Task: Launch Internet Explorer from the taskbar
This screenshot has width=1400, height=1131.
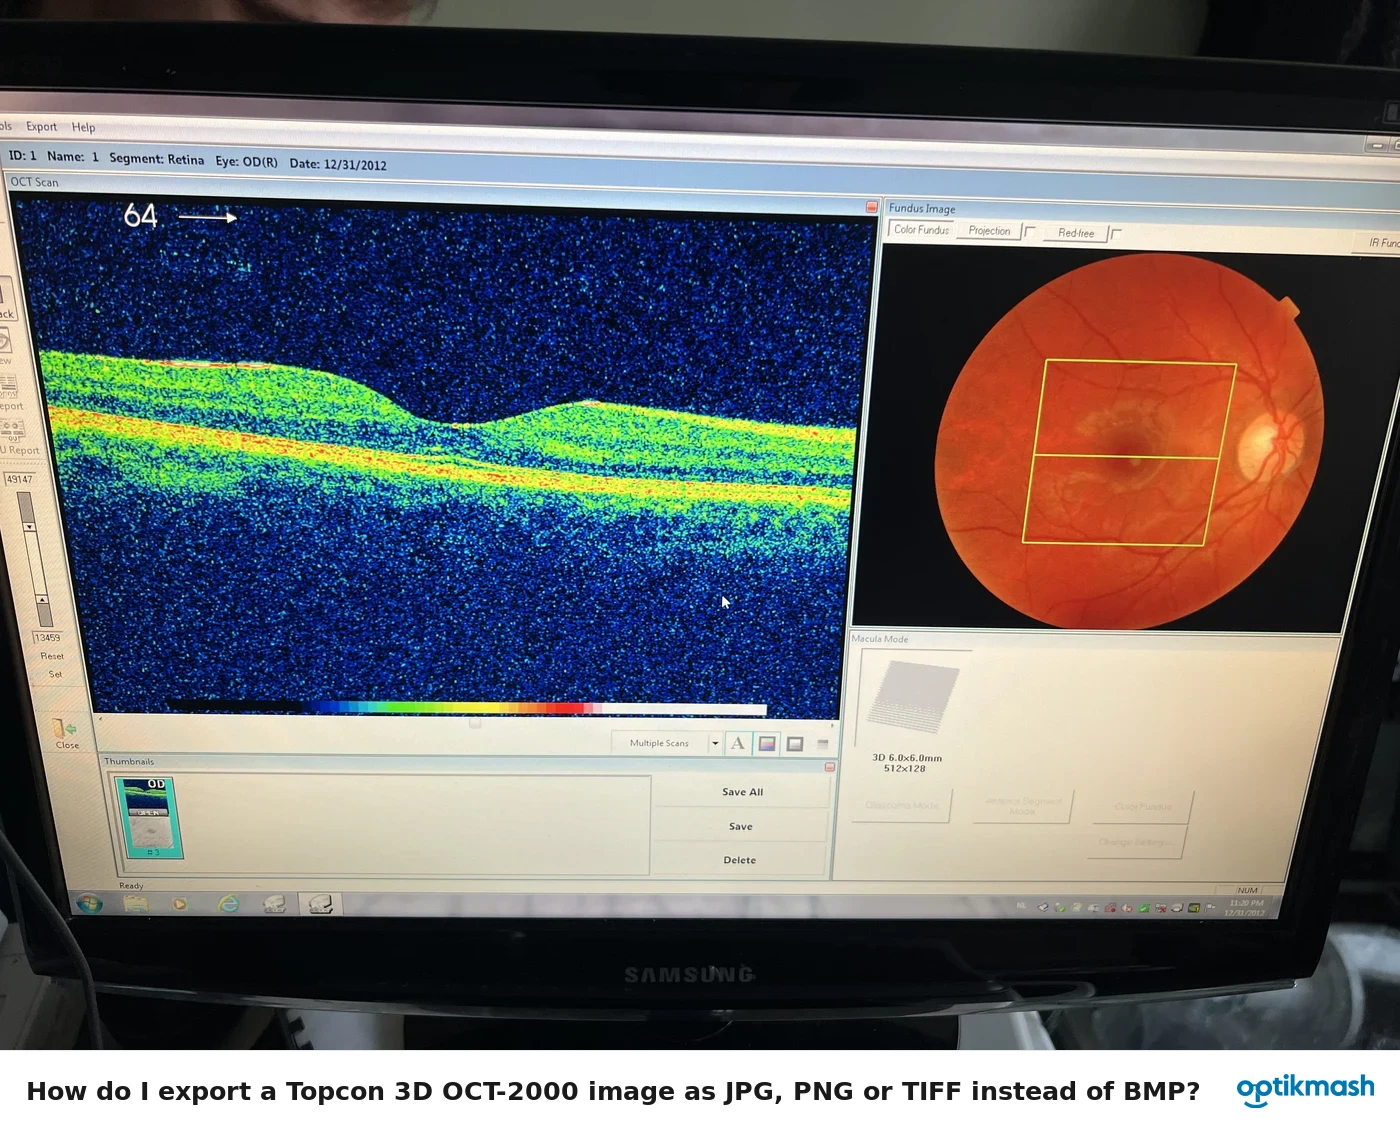Action: (x=228, y=904)
